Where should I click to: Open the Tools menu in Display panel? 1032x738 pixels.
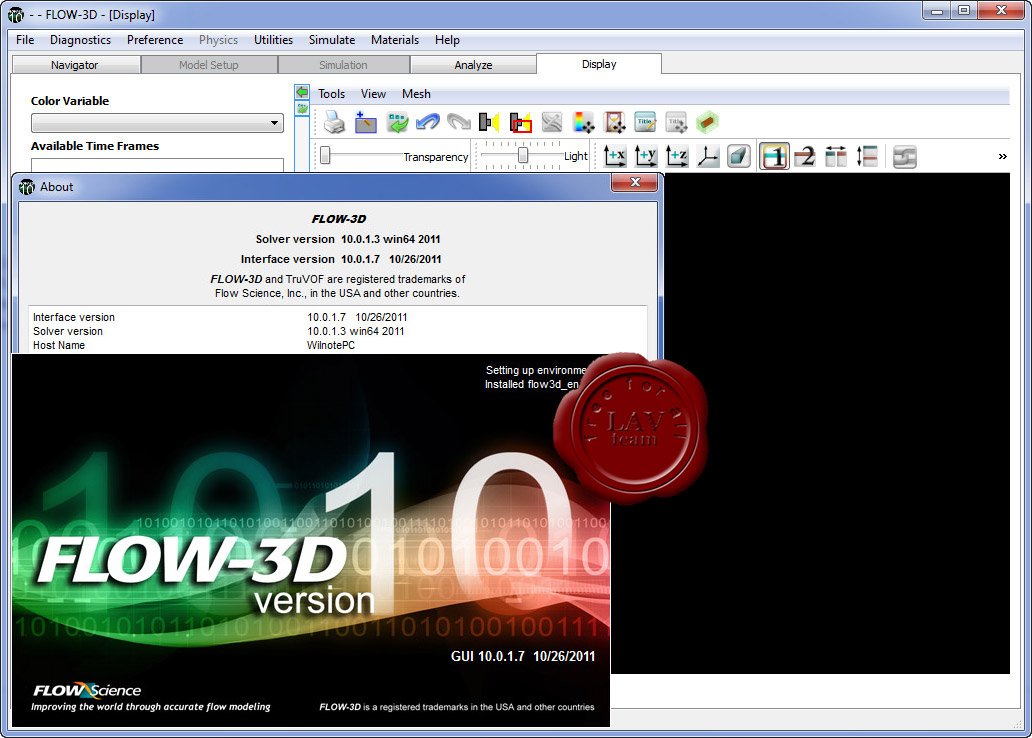pyautogui.click(x=331, y=93)
